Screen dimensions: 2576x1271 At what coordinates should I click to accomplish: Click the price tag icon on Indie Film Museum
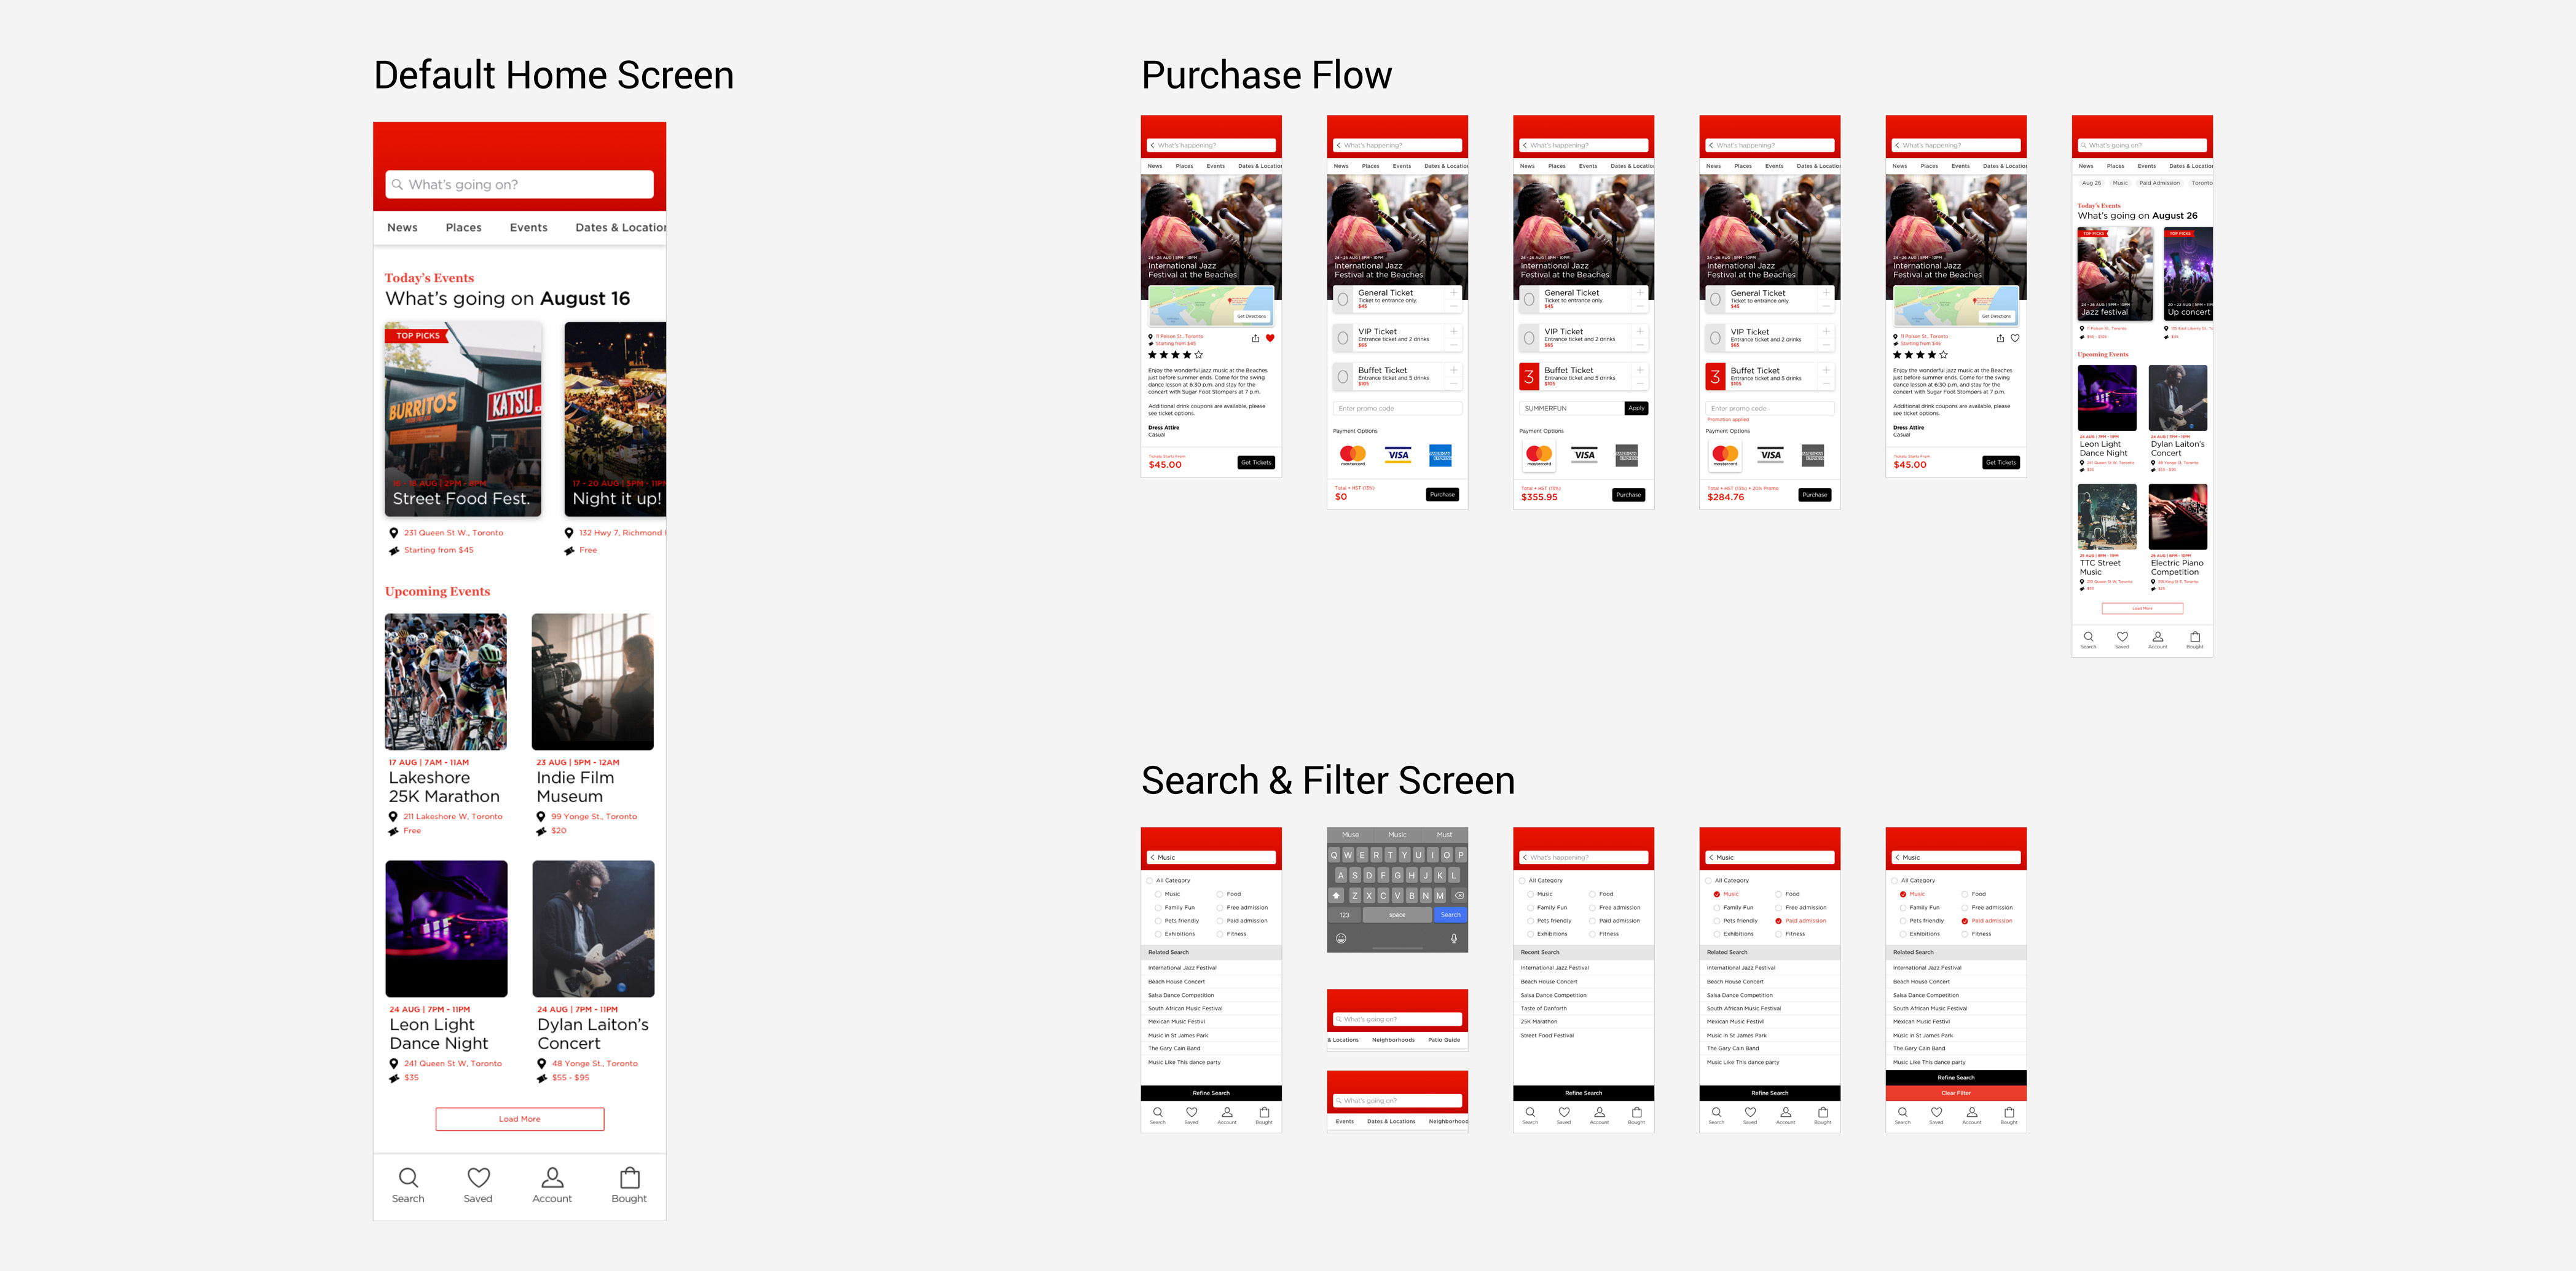[542, 831]
